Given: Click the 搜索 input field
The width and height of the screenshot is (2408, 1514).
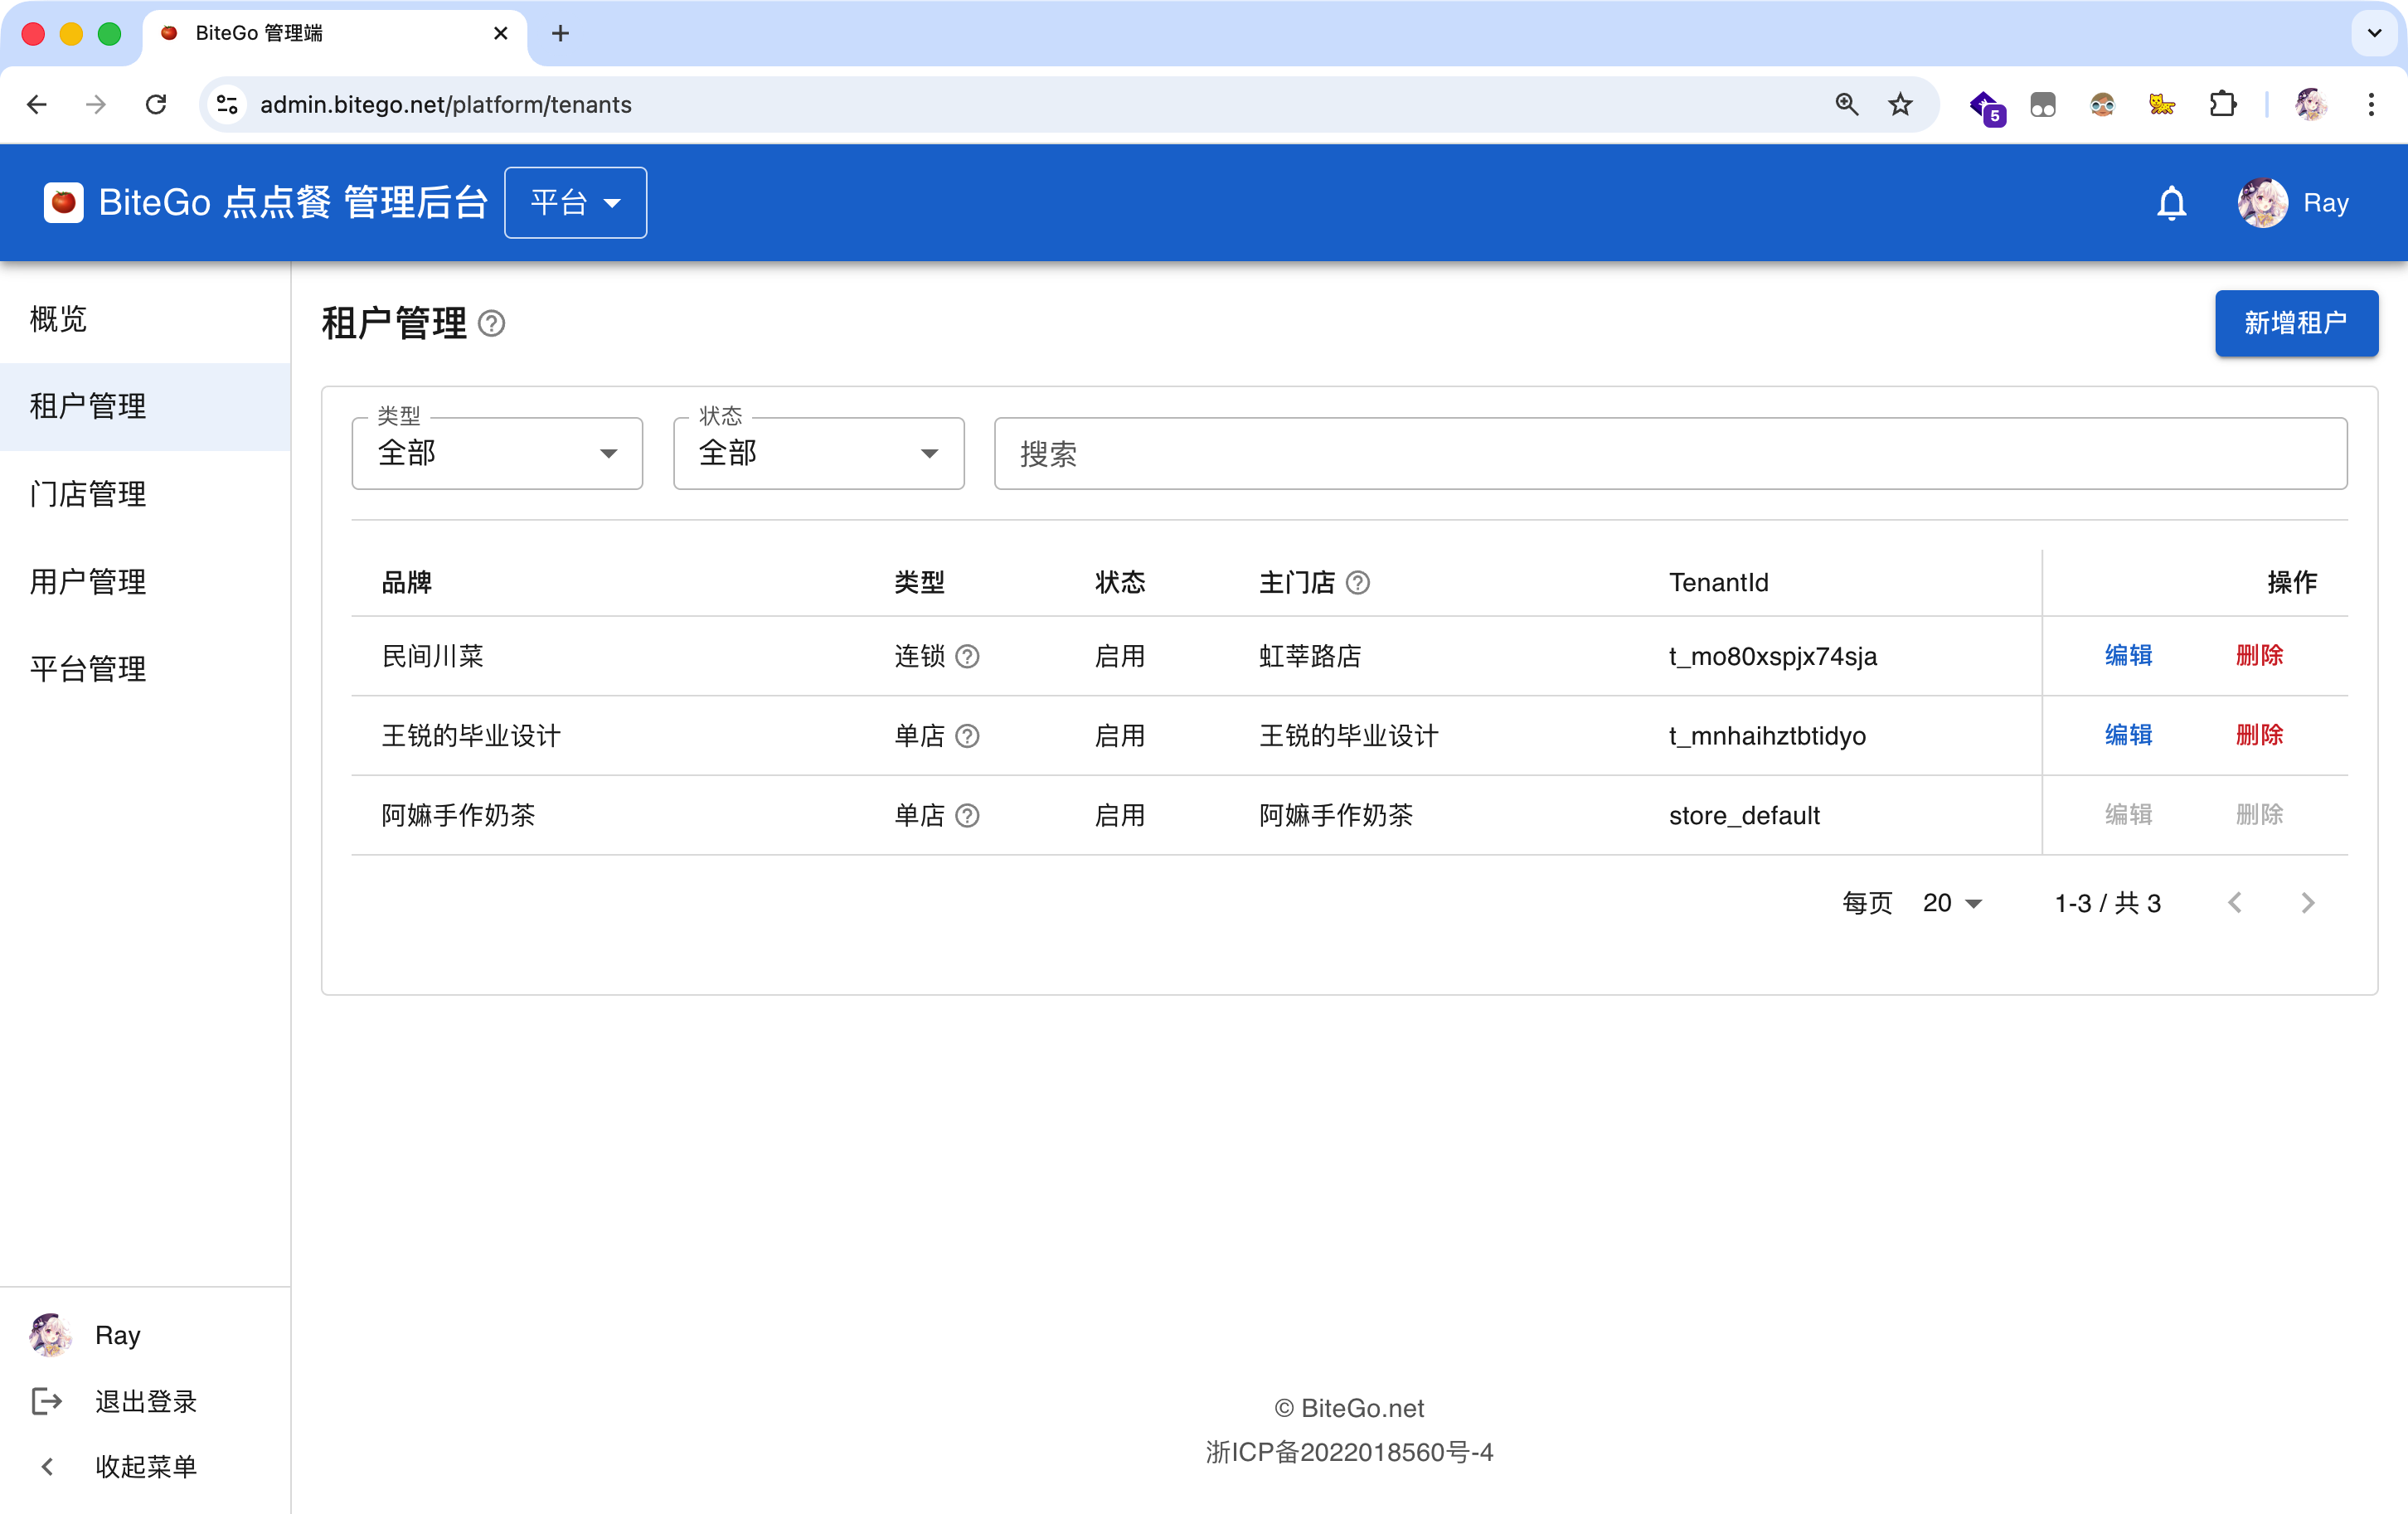Looking at the screenshot, I should click(1670, 453).
